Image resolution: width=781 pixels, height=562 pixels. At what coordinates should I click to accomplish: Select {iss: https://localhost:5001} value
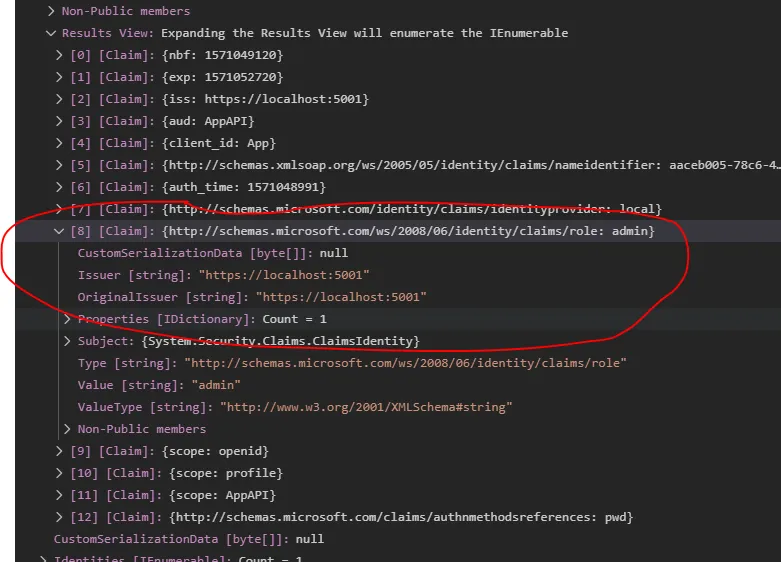click(265, 99)
